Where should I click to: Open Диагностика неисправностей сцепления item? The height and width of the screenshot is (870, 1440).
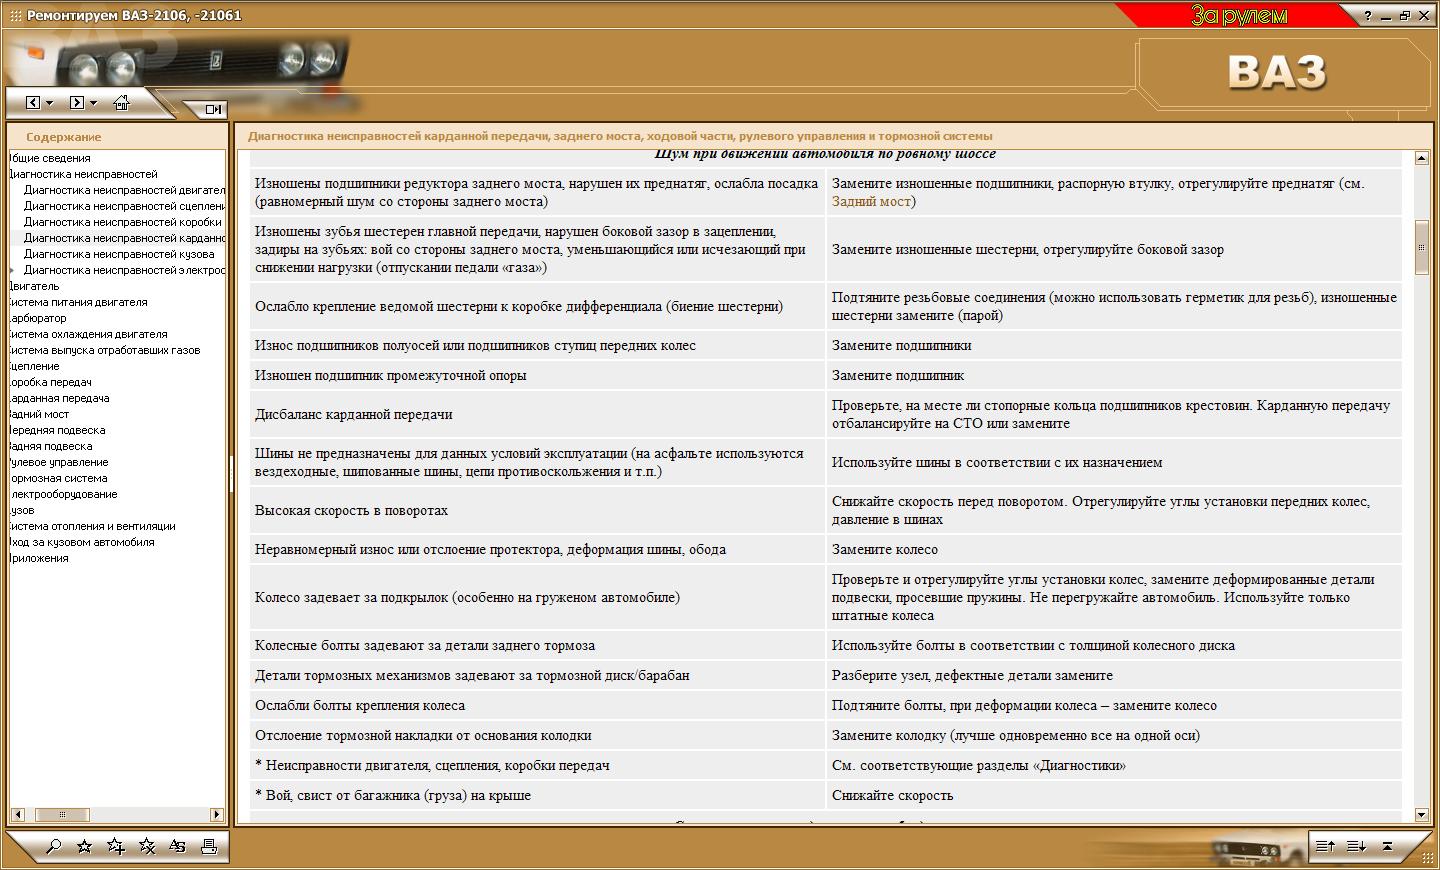click(x=125, y=206)
